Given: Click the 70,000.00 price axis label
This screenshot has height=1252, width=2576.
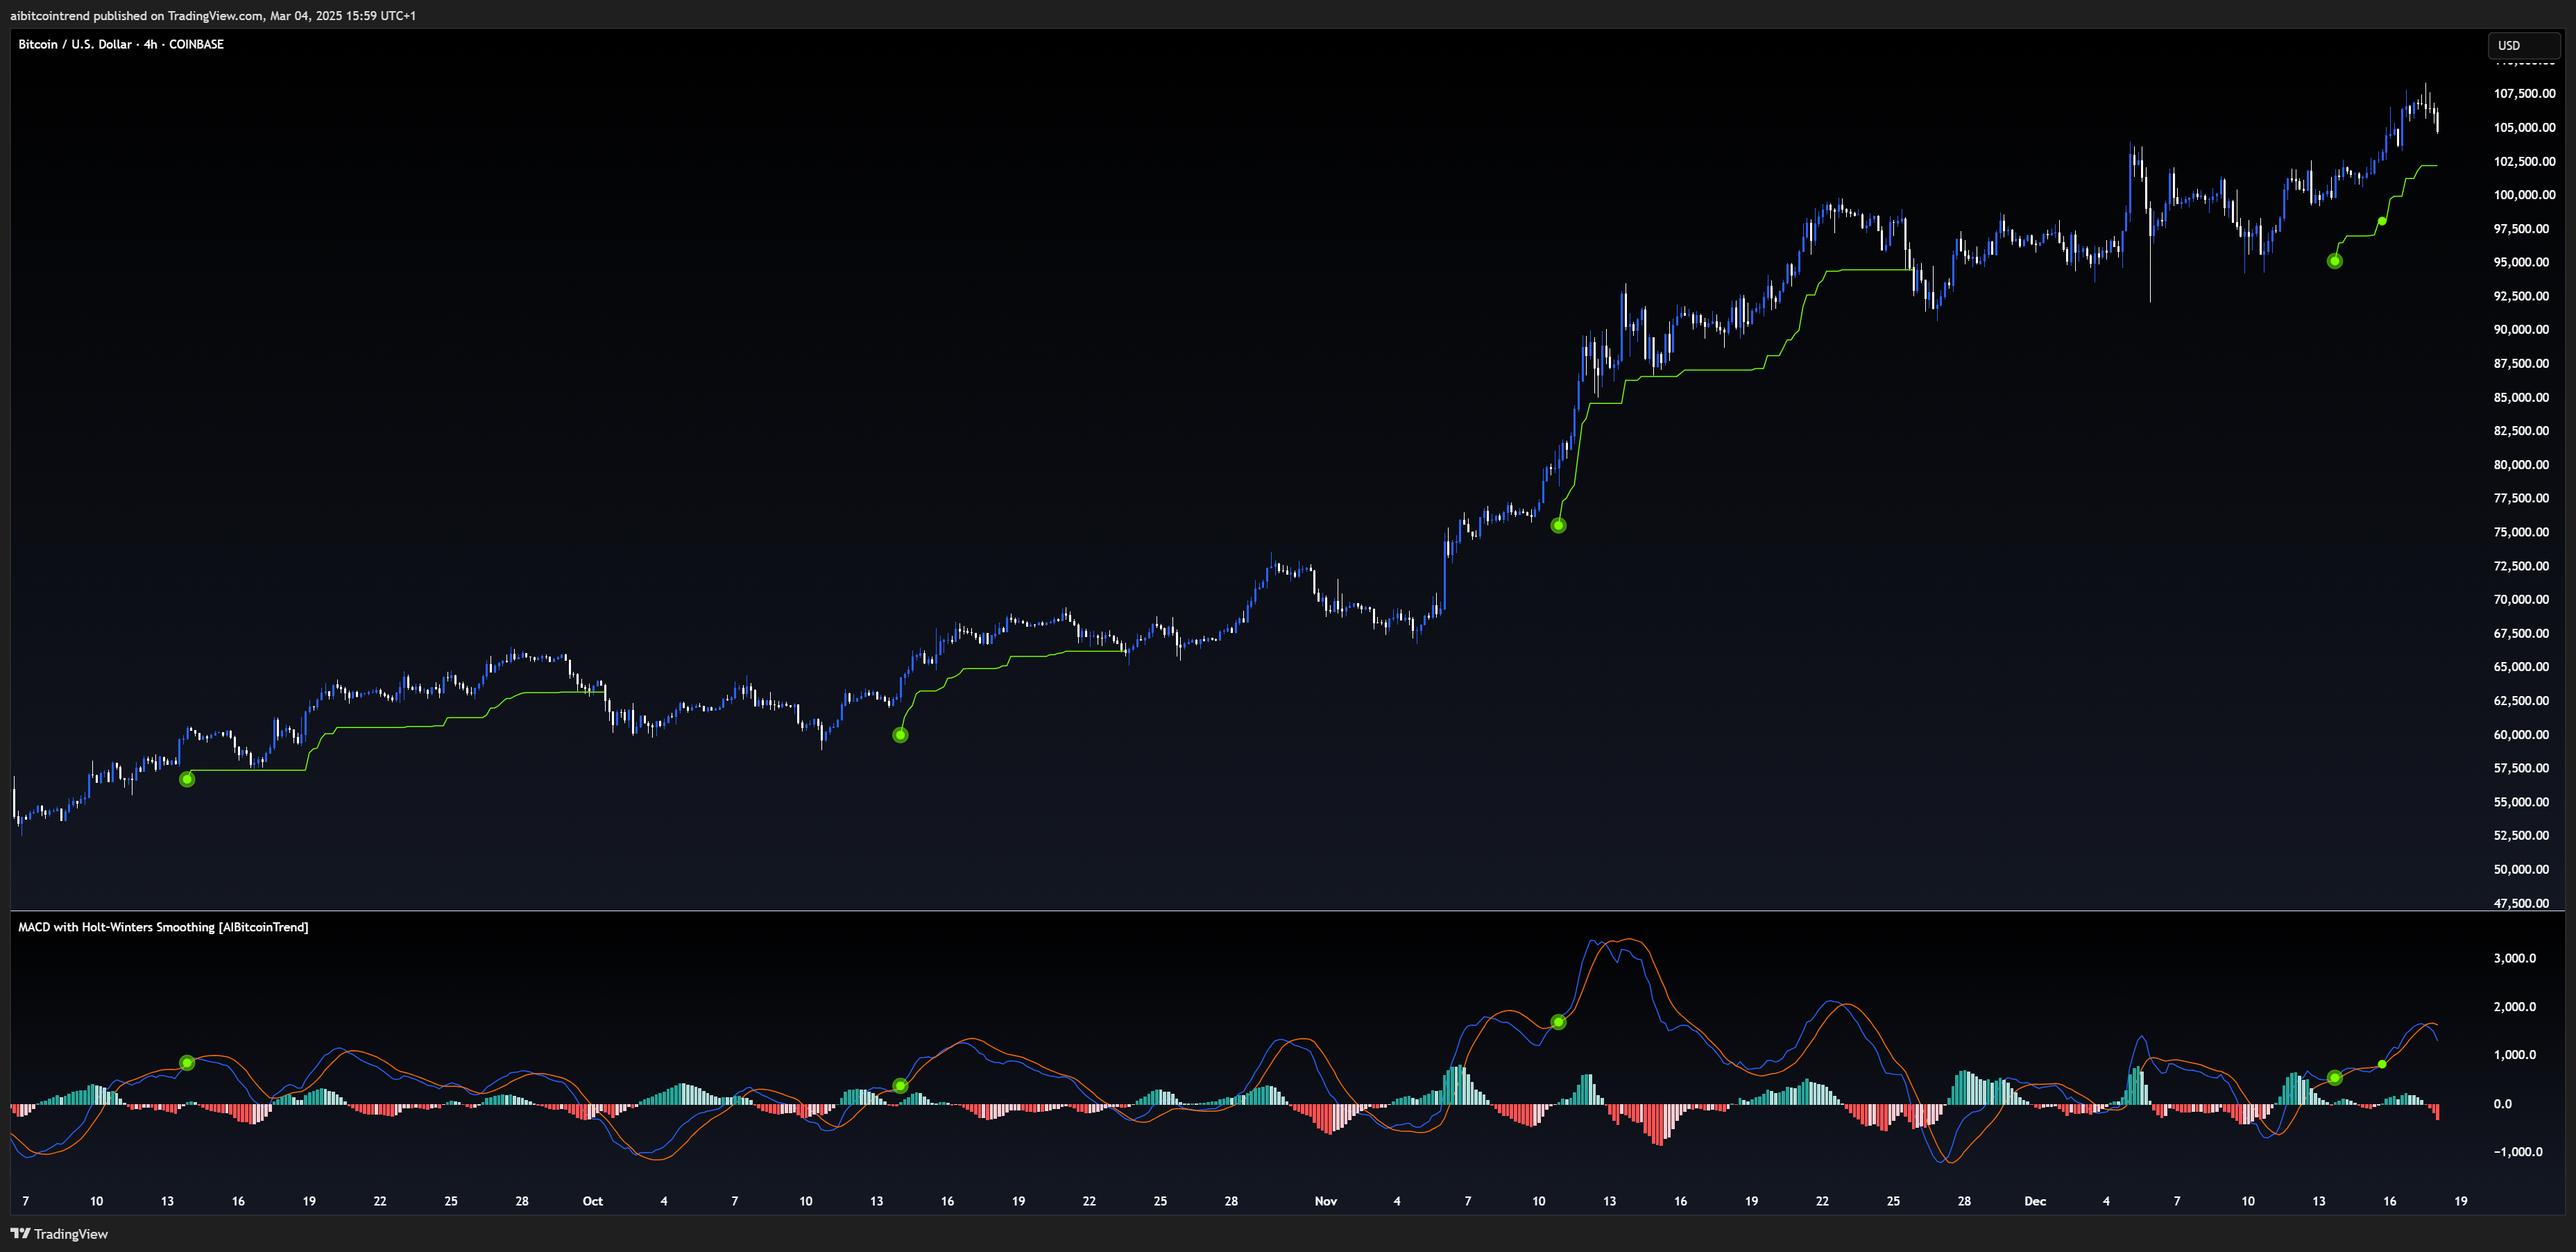Looking at the screenshot, I should [x=2521, y=599].
